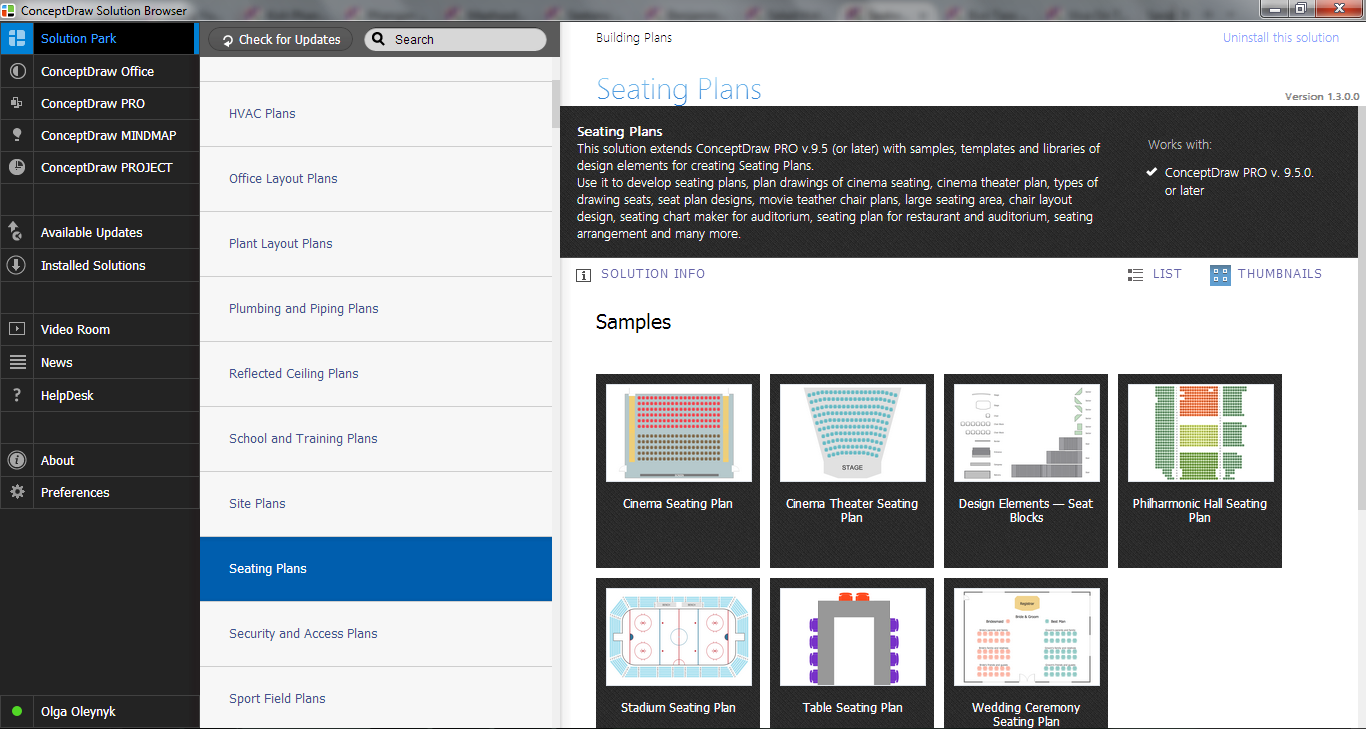
Task: Open the Stadium Seating Plan sample
Action: 678,653
